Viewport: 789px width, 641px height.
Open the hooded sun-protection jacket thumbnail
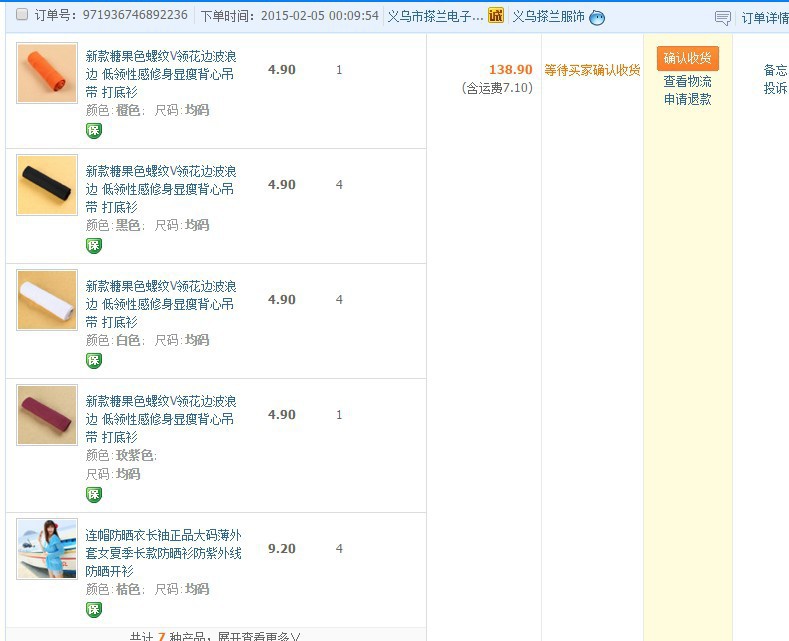pos(47,549)
